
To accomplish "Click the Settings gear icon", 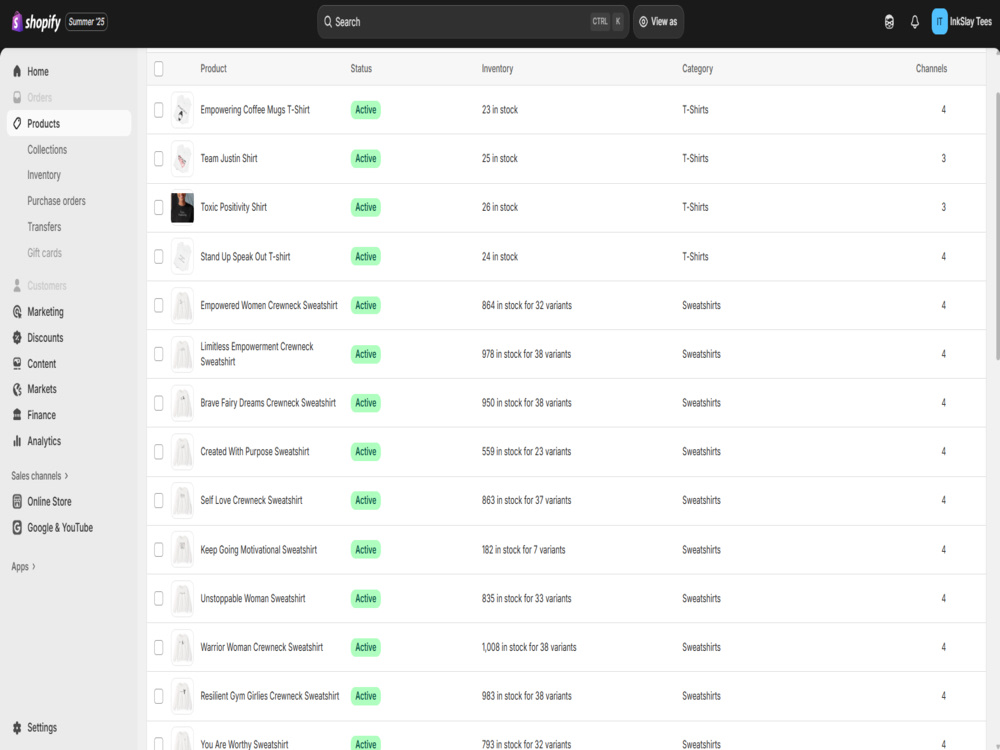I will (x=17, y=728).
